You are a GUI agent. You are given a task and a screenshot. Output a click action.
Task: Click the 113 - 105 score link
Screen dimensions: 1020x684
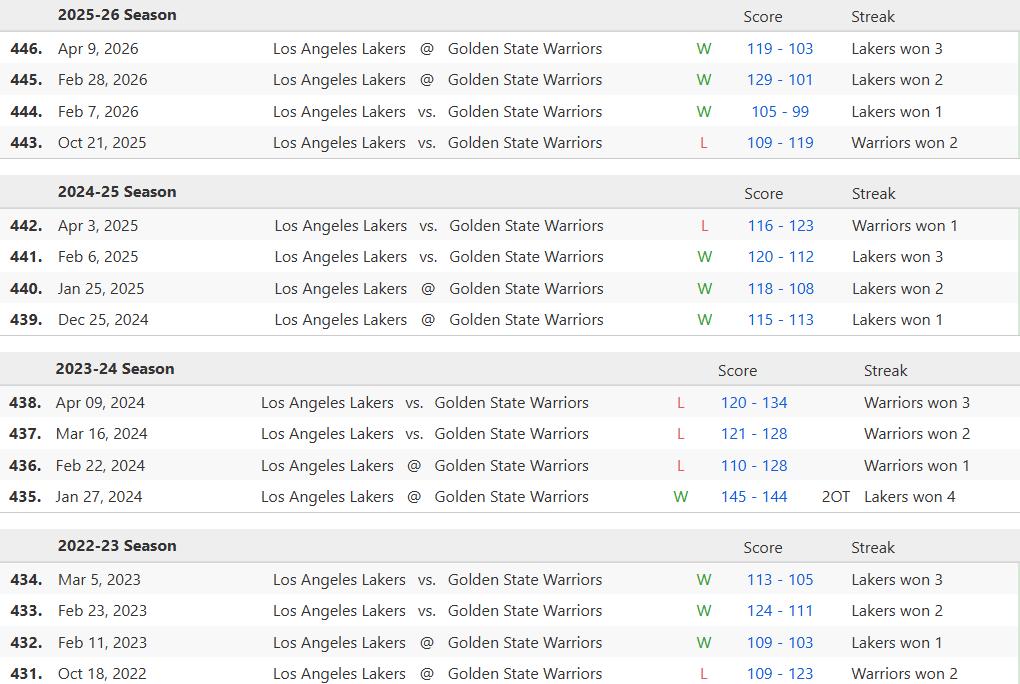coord(779,580)
